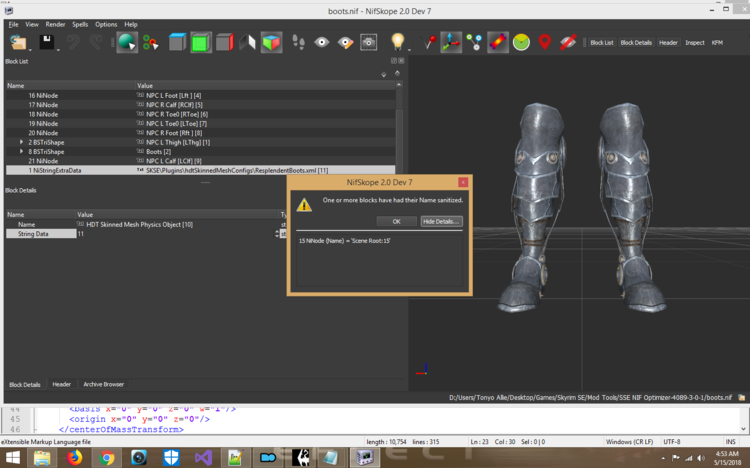Click the Hide Details button
Image resolution: width=750 pixels, height=468 pixels.
[441, 222]
